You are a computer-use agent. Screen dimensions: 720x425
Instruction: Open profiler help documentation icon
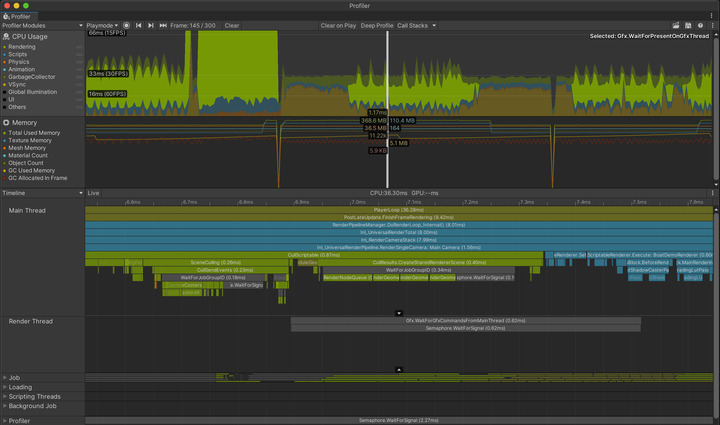(700, 25)
